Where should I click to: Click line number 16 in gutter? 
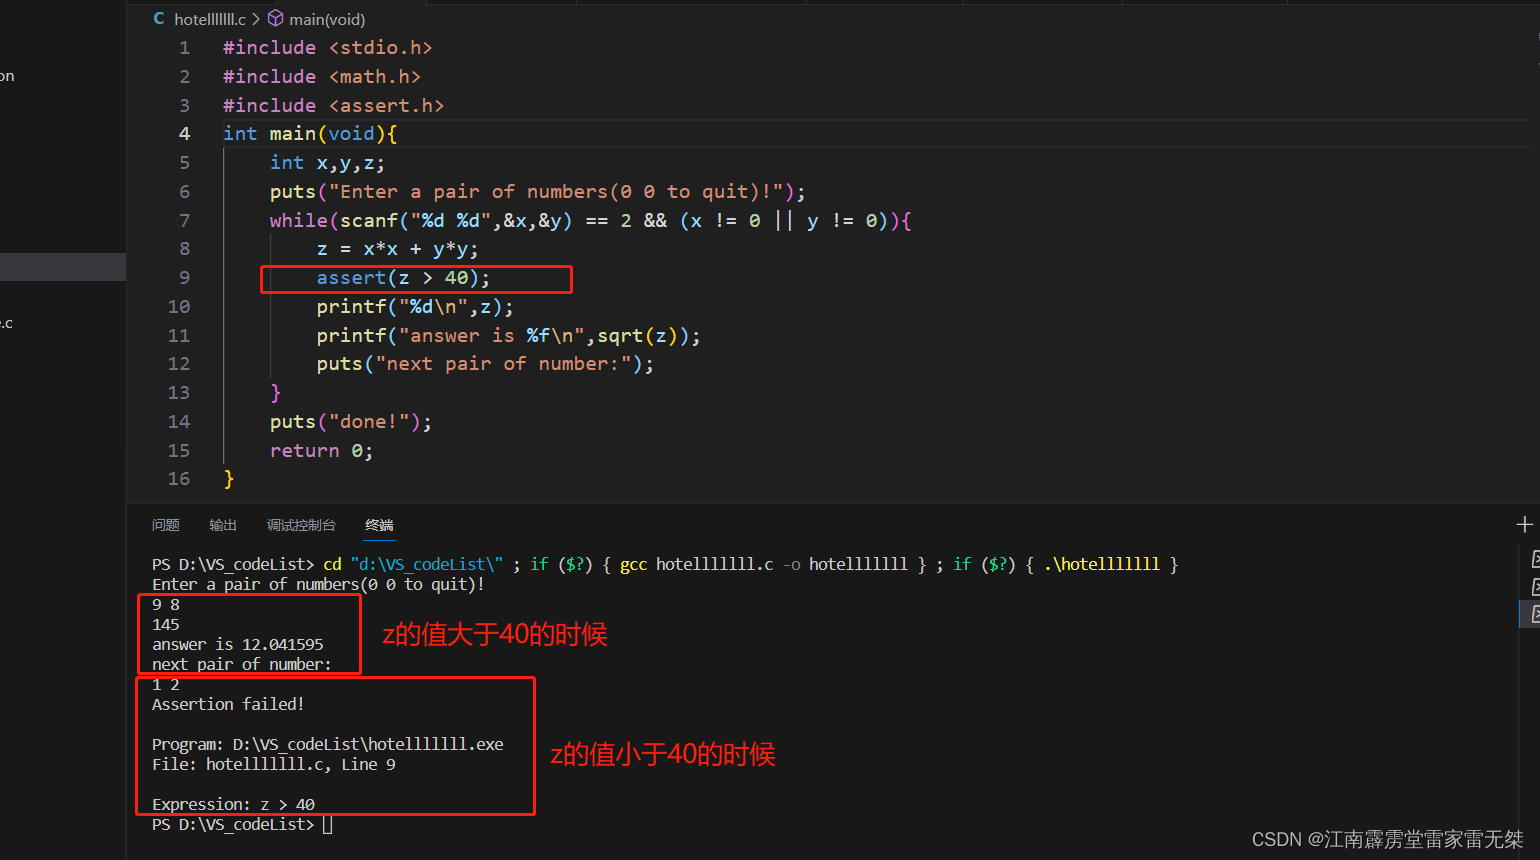pos(179,479)
